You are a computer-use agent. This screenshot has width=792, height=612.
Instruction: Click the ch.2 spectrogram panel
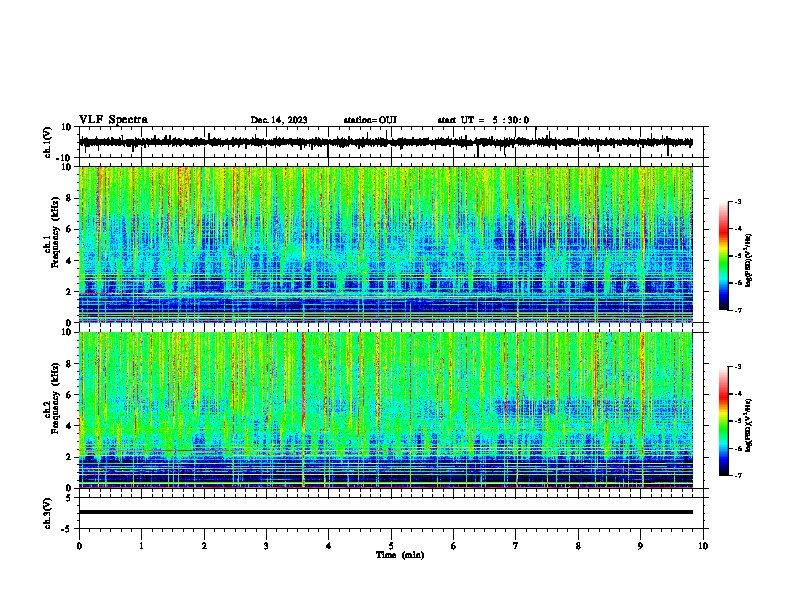click(386, 410)
